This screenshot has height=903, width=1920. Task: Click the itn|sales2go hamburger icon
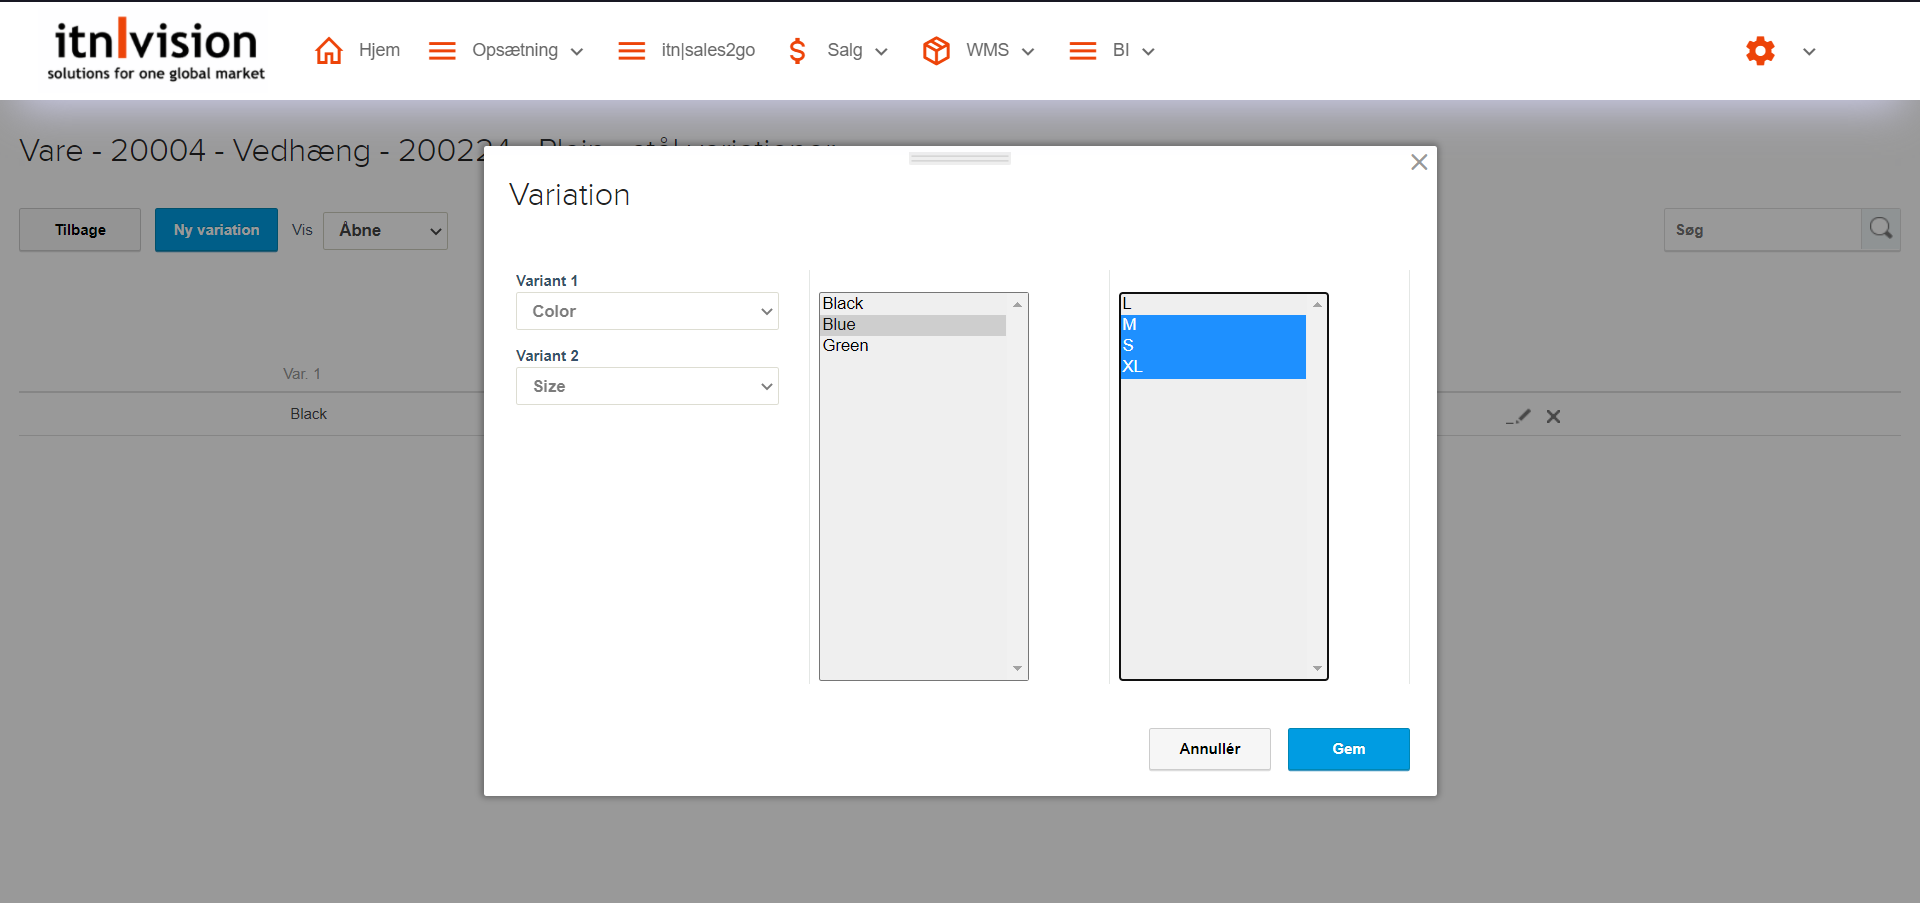631,51
